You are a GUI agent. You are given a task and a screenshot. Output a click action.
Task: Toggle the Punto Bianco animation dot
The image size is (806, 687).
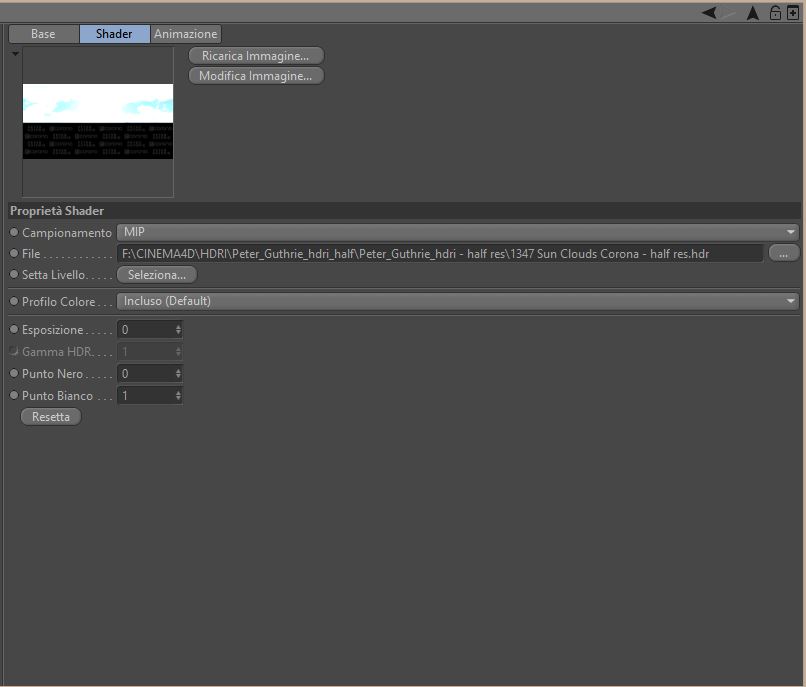(14, 395)
